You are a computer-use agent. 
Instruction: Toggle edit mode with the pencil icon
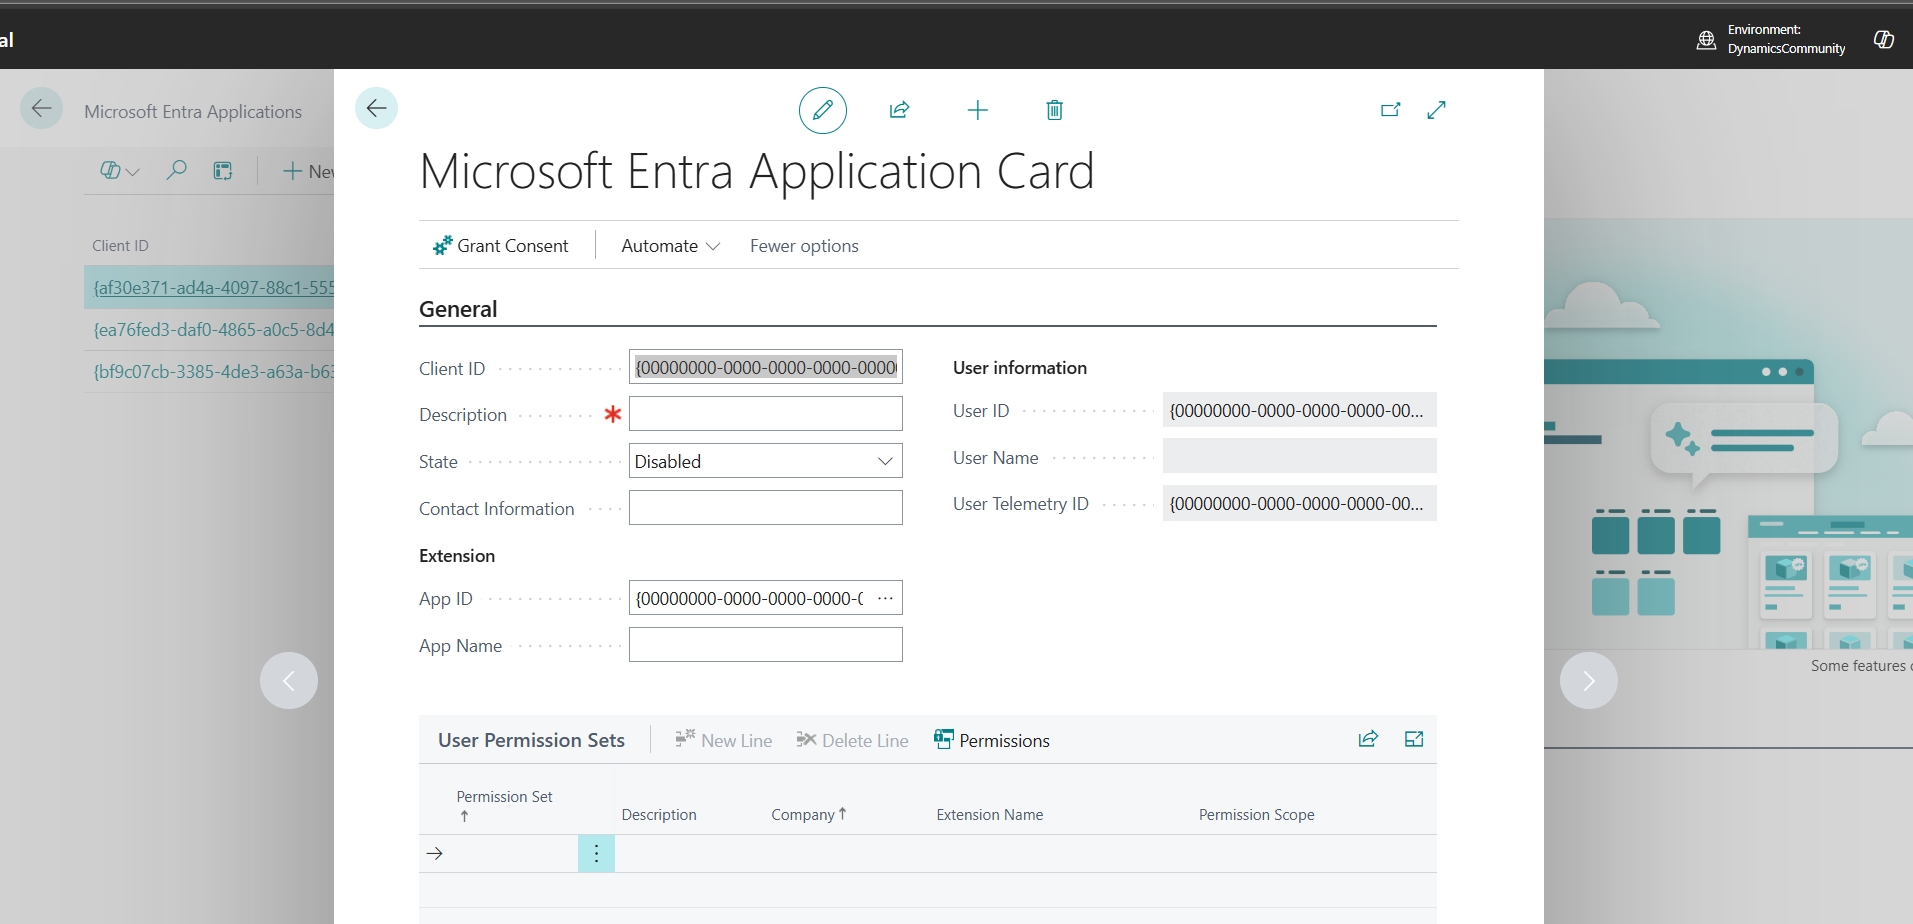point(822,110)
